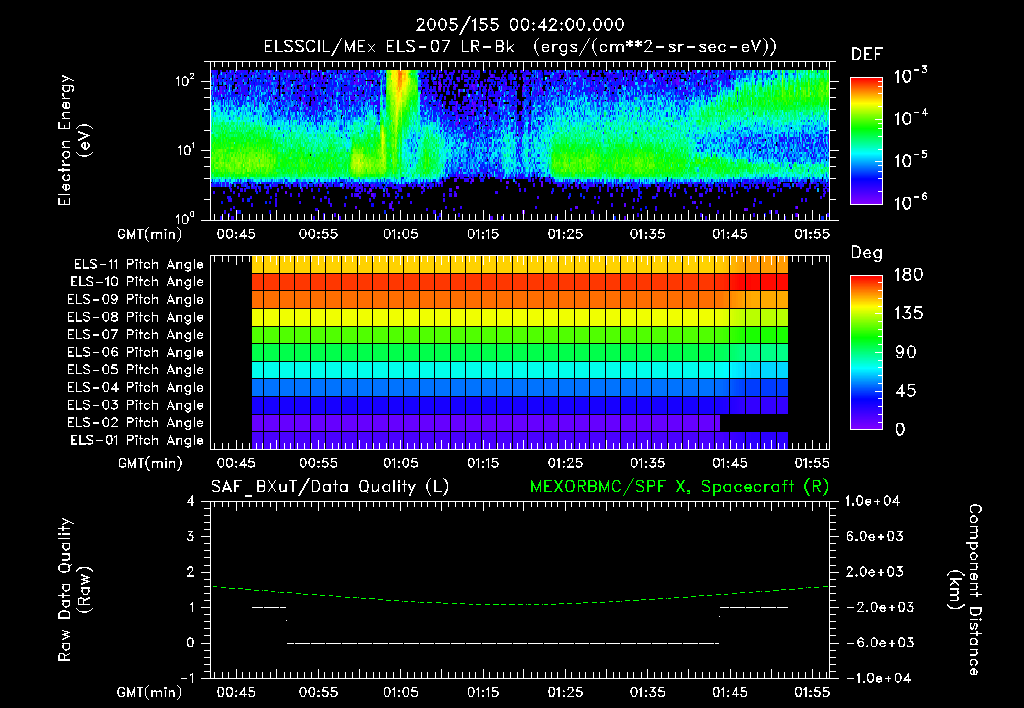Select the ELS-02 Pitch Angle row label
Screen dimensions: 1024x708
coord(135,423)
